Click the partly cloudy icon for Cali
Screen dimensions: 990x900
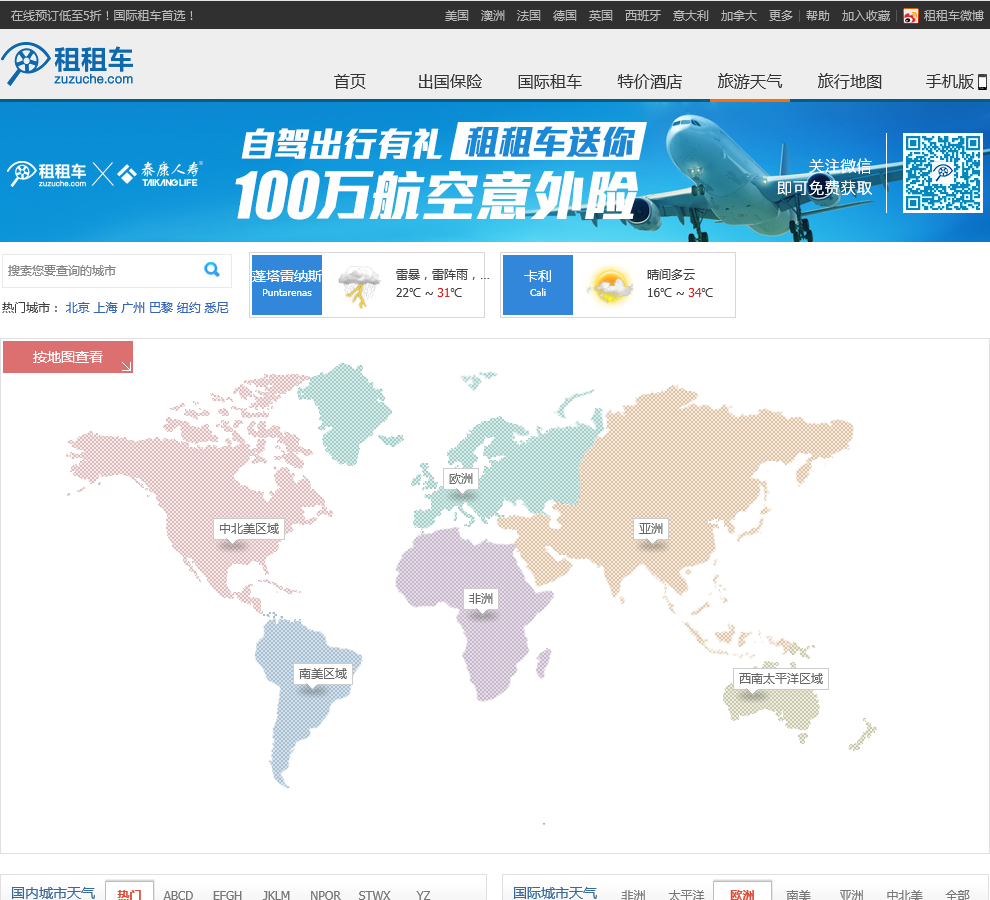(x=610, y=285)
